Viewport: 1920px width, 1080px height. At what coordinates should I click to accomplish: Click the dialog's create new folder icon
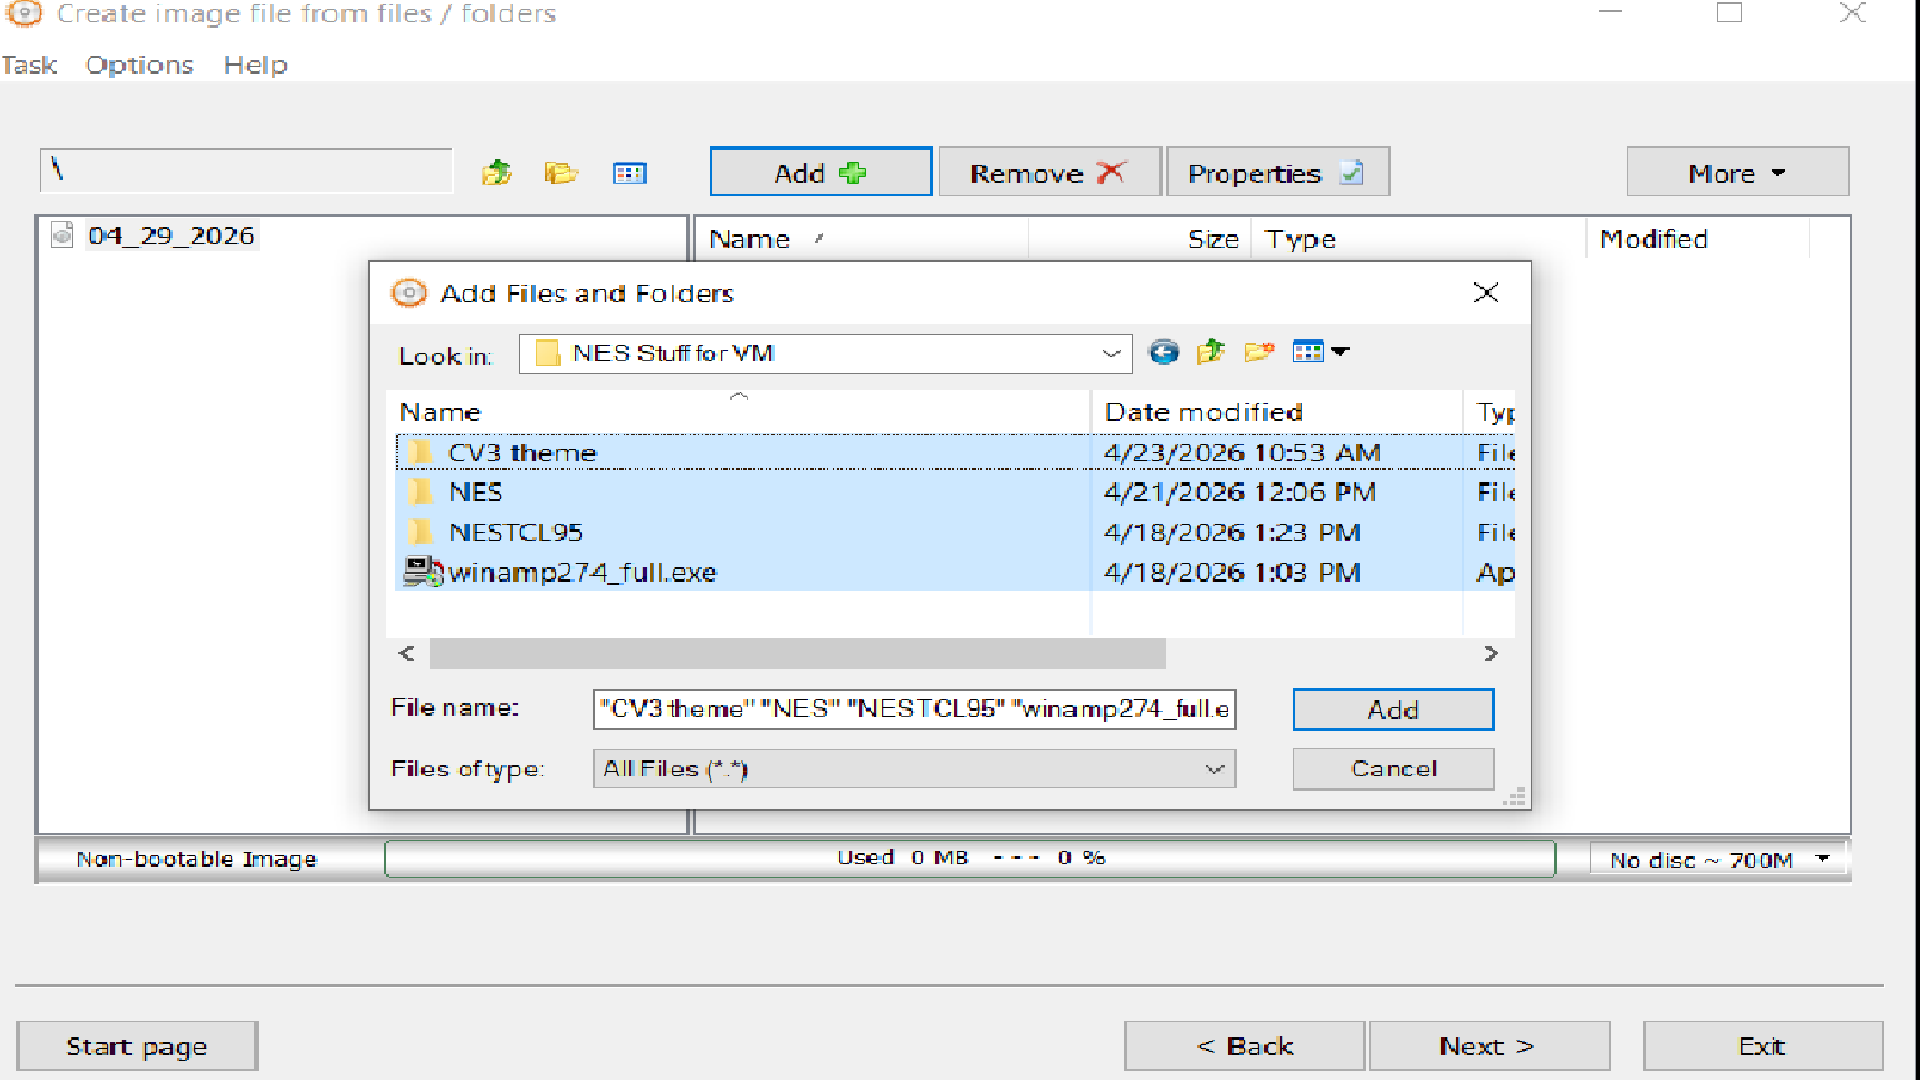pos(1259,352)
